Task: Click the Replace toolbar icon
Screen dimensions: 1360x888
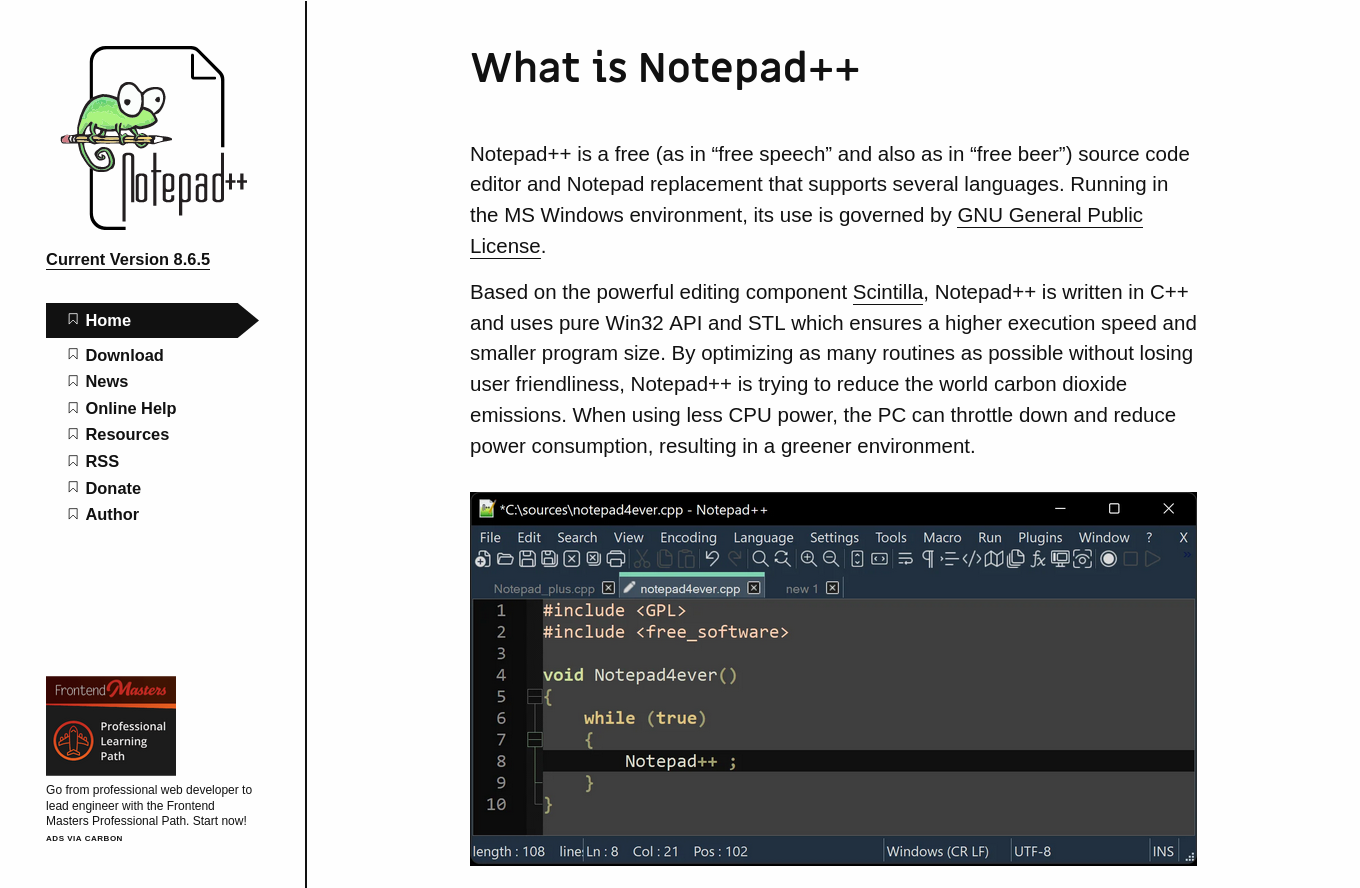Action: [x=782, y=559]
